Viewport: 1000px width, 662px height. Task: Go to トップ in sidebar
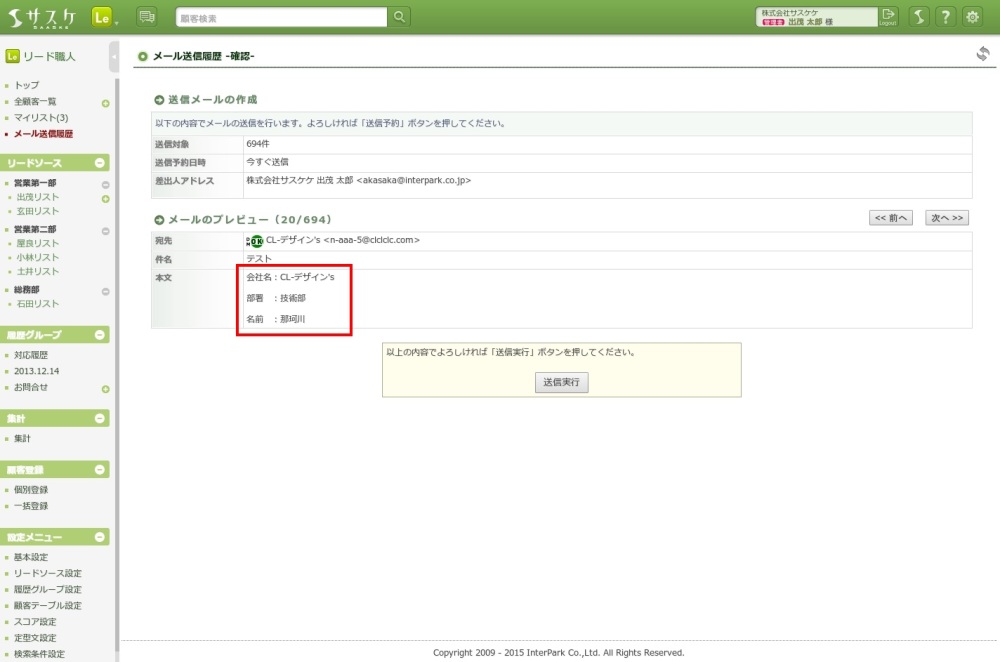(x=27, y=85)
